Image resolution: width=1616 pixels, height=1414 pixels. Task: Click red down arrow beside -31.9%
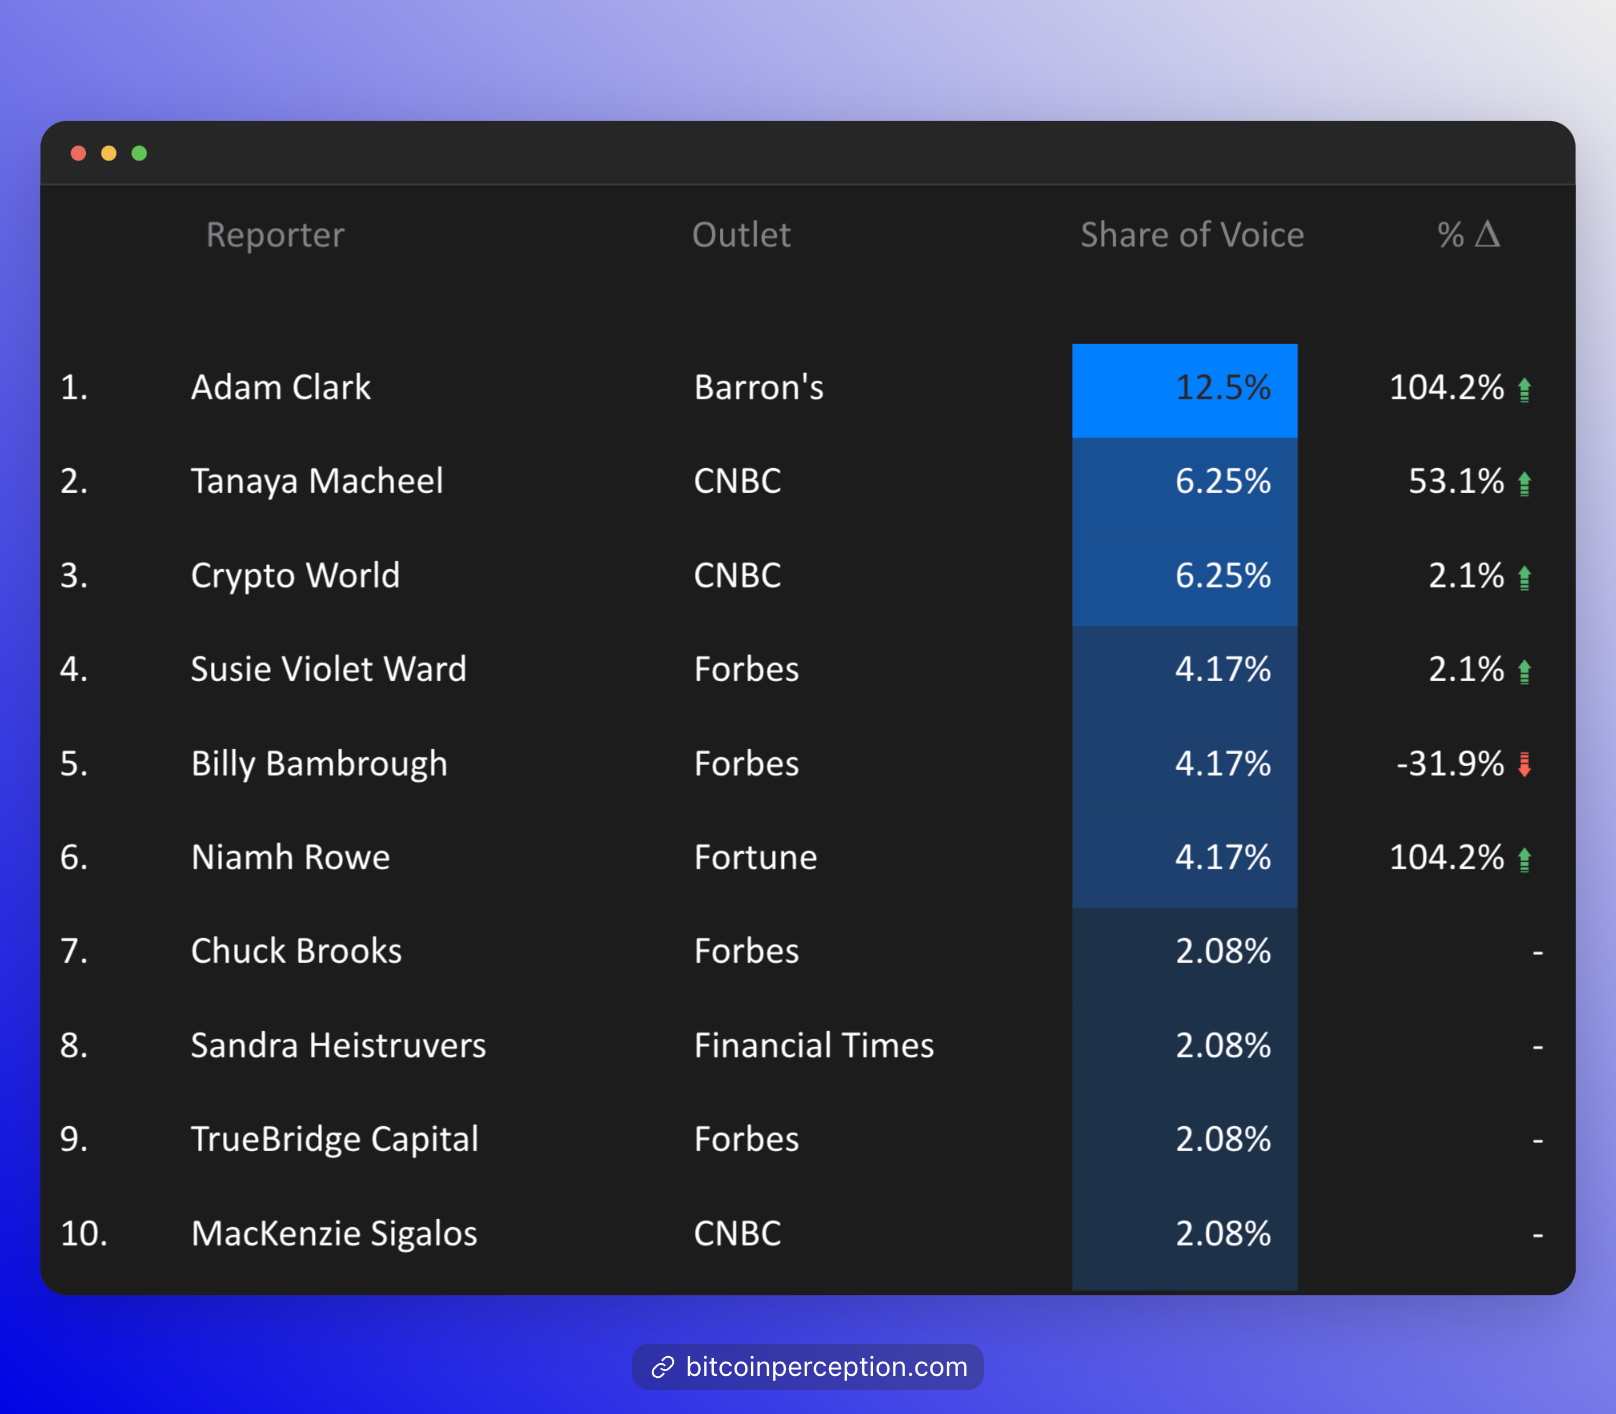point(1524,765)
